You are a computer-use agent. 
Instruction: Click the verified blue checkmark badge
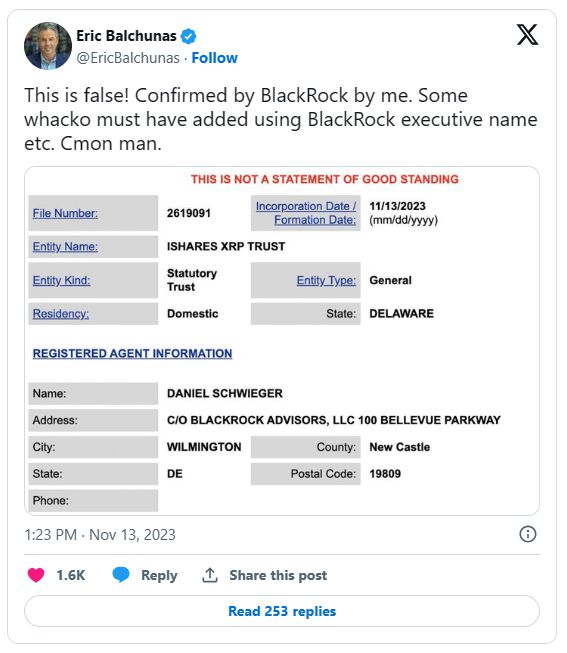[188, 36]
